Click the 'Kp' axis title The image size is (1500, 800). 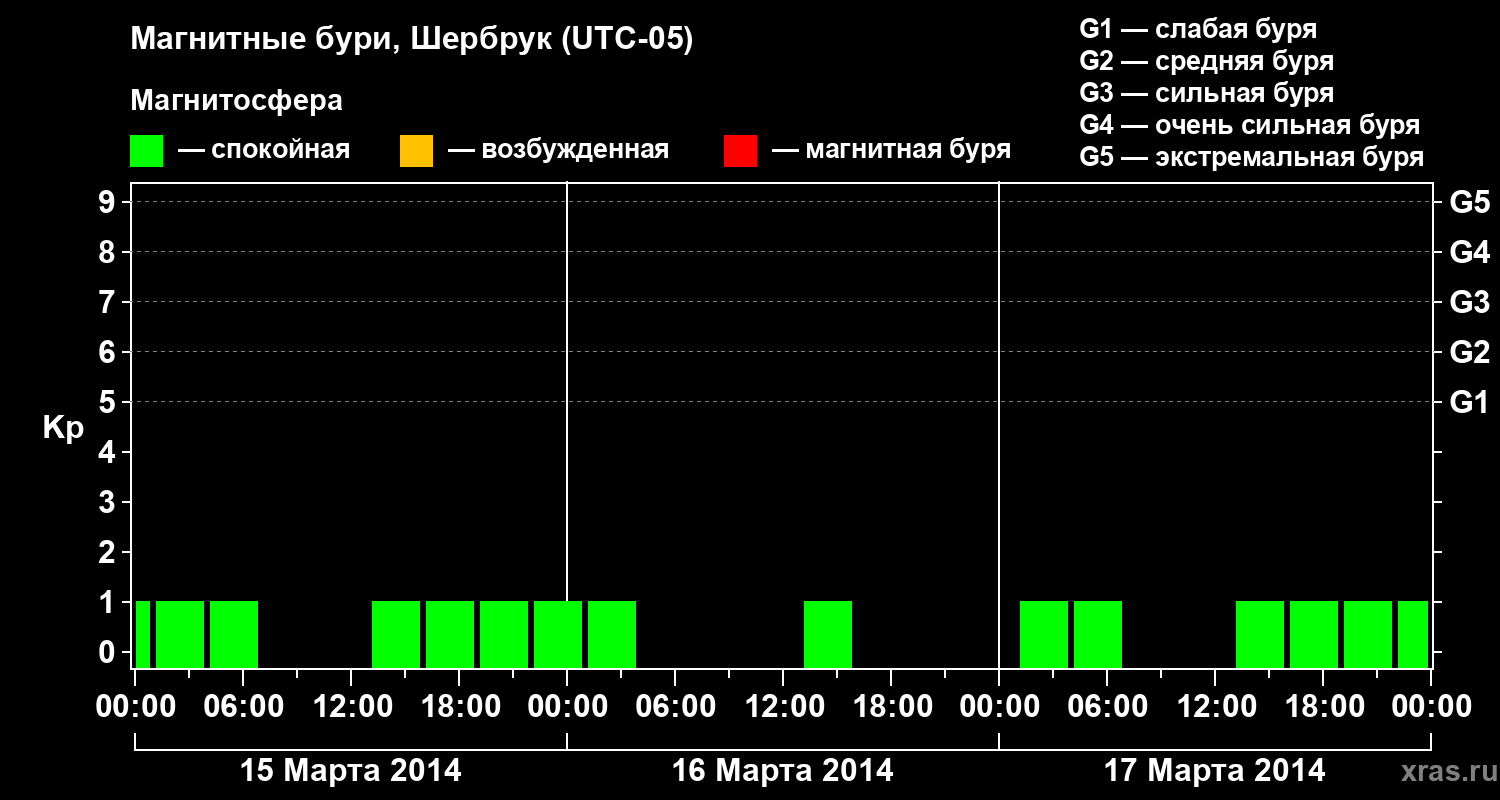click(x=63, y=428)
